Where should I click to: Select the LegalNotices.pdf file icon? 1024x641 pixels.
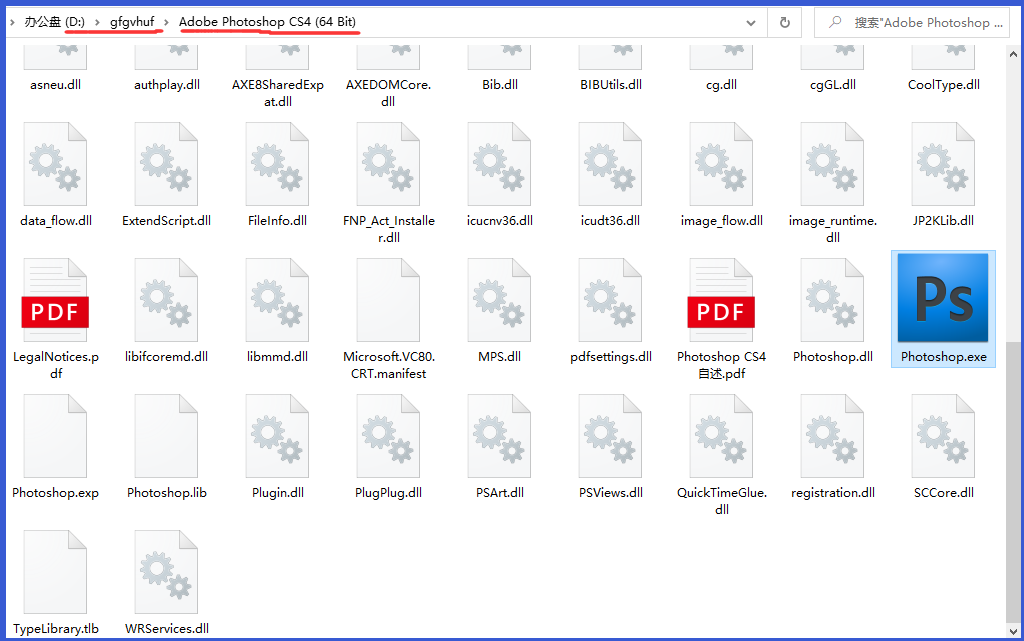coord(55,299)
